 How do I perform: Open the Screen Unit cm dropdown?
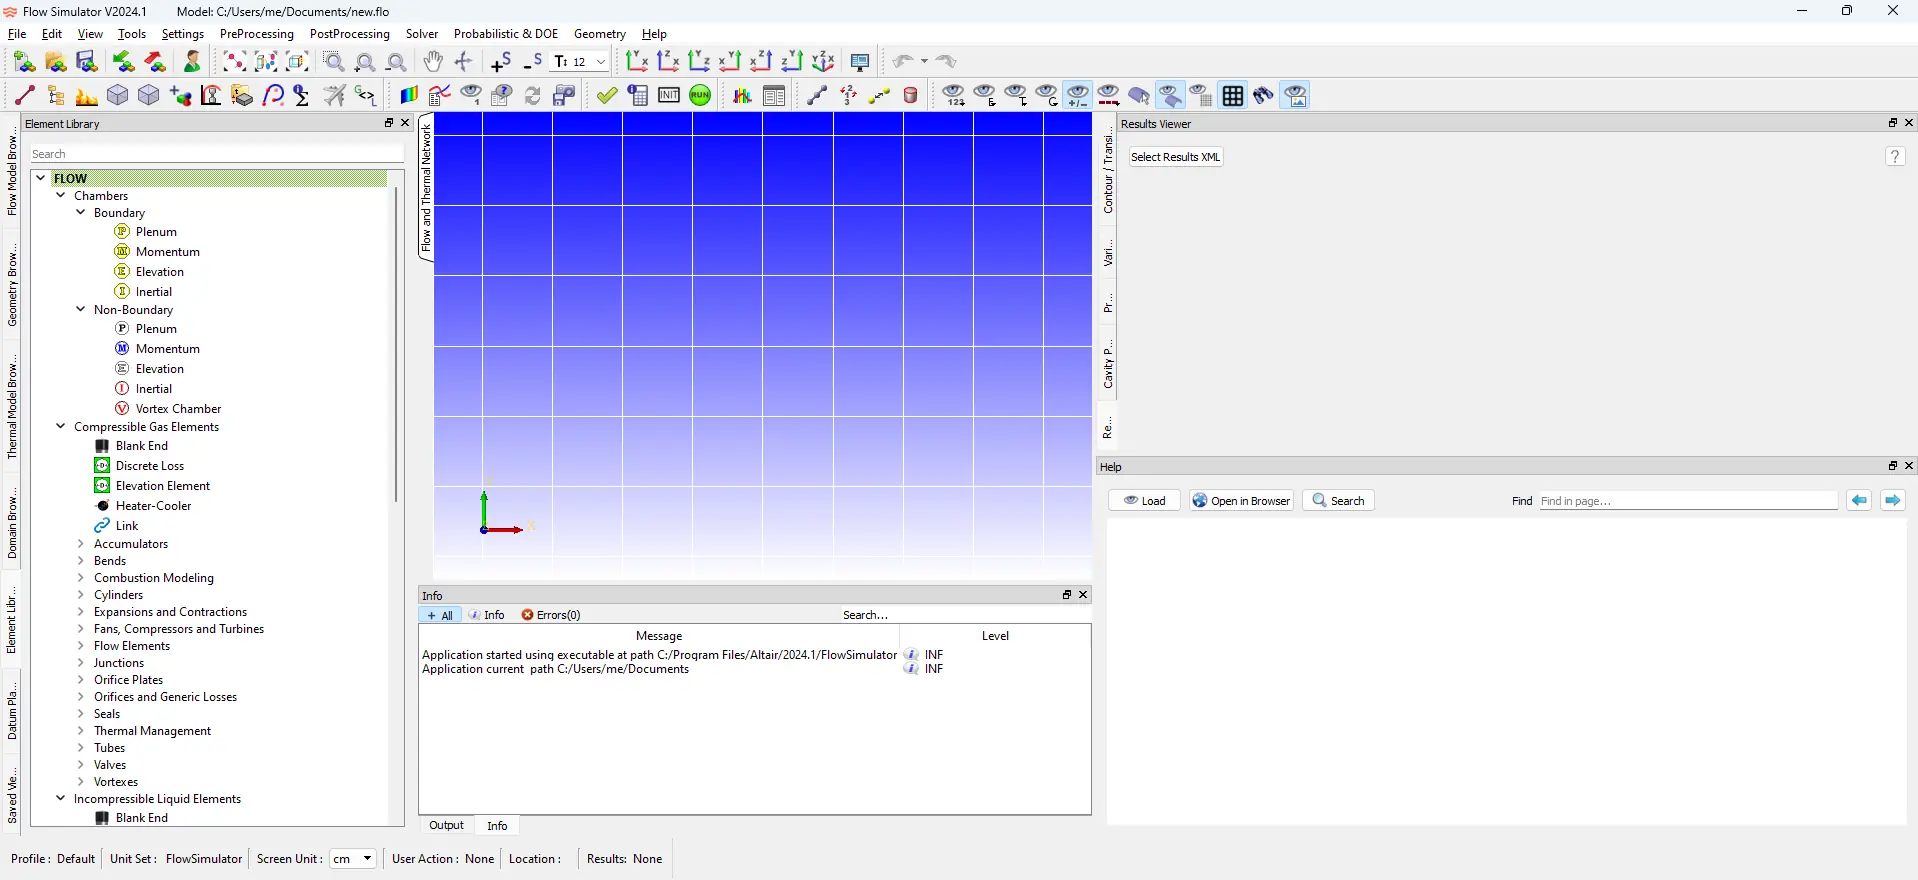coord(353,859)
